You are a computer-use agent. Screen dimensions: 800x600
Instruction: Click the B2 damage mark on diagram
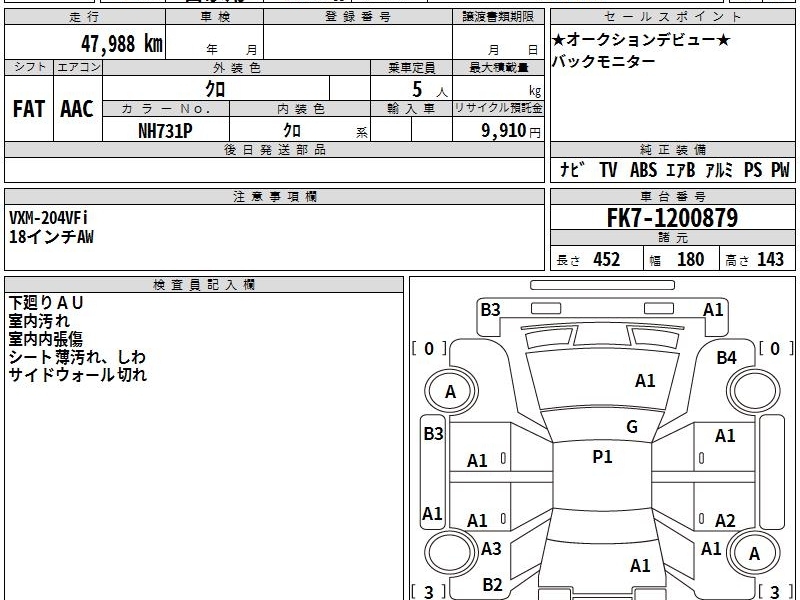pyautogui.click(x=492, y=585)
